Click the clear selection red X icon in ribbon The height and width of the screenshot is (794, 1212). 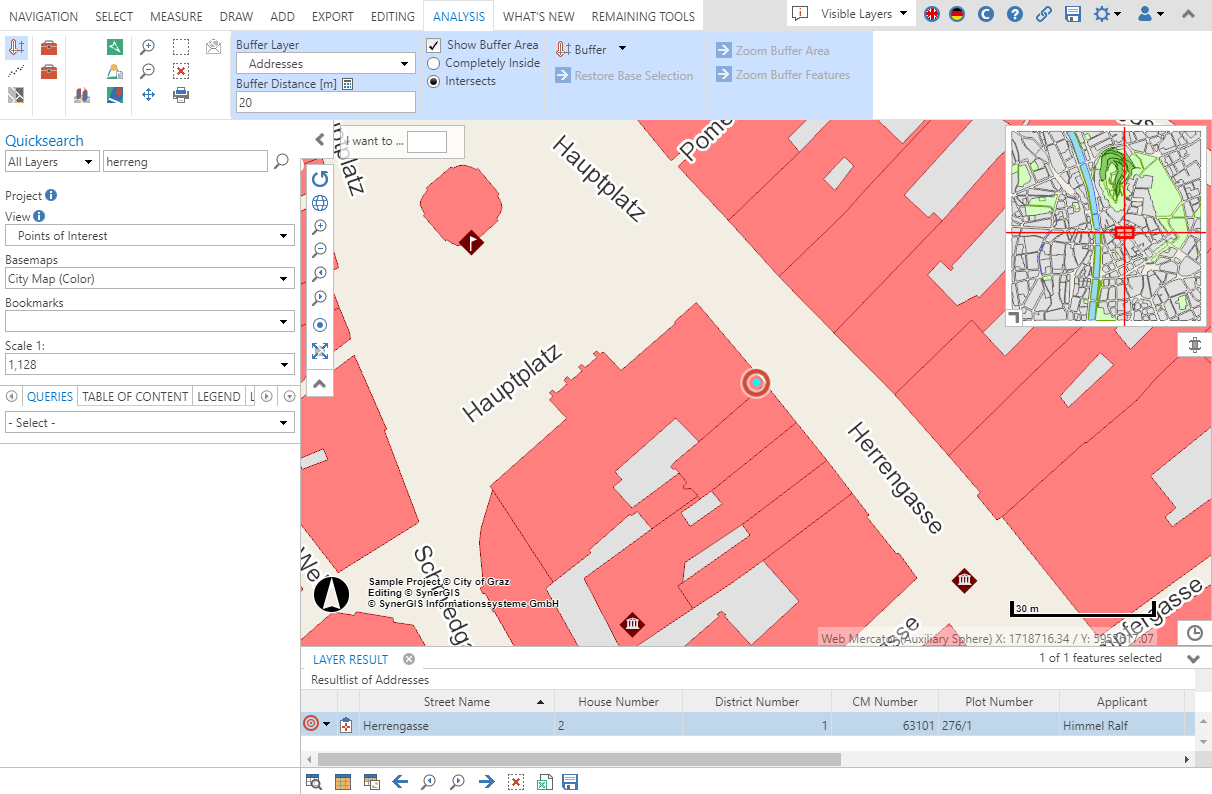[x=181, y=71]
